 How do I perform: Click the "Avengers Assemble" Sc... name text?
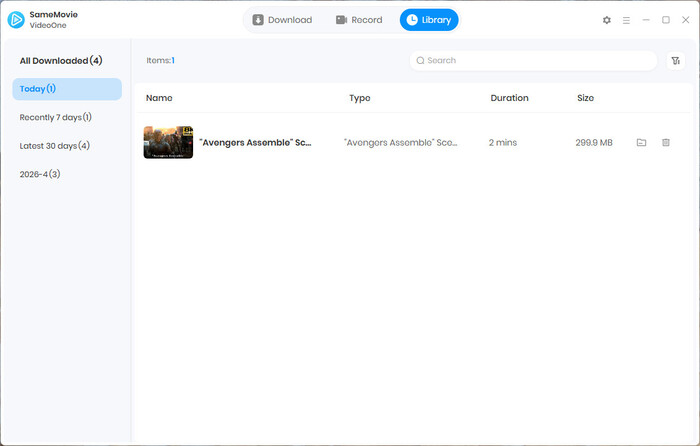255,143
